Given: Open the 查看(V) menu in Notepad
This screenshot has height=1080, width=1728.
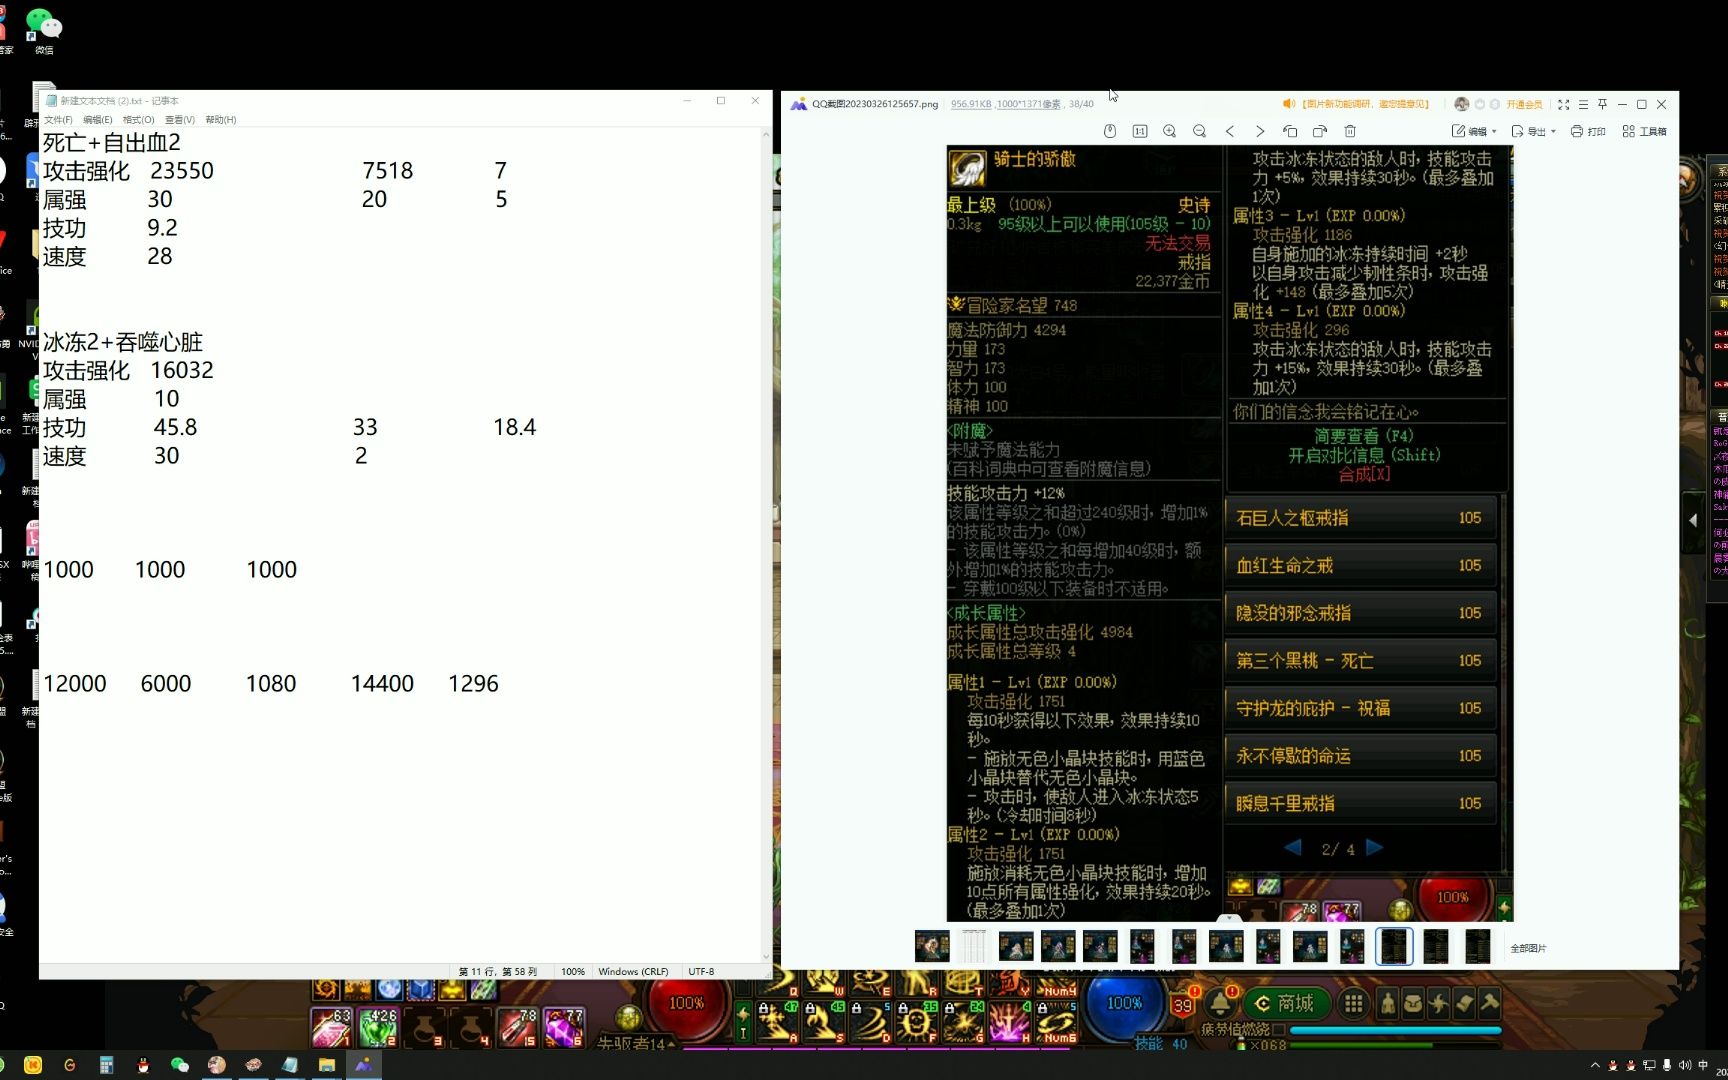Looking at the screenshot, I should (x=180, y=120).
